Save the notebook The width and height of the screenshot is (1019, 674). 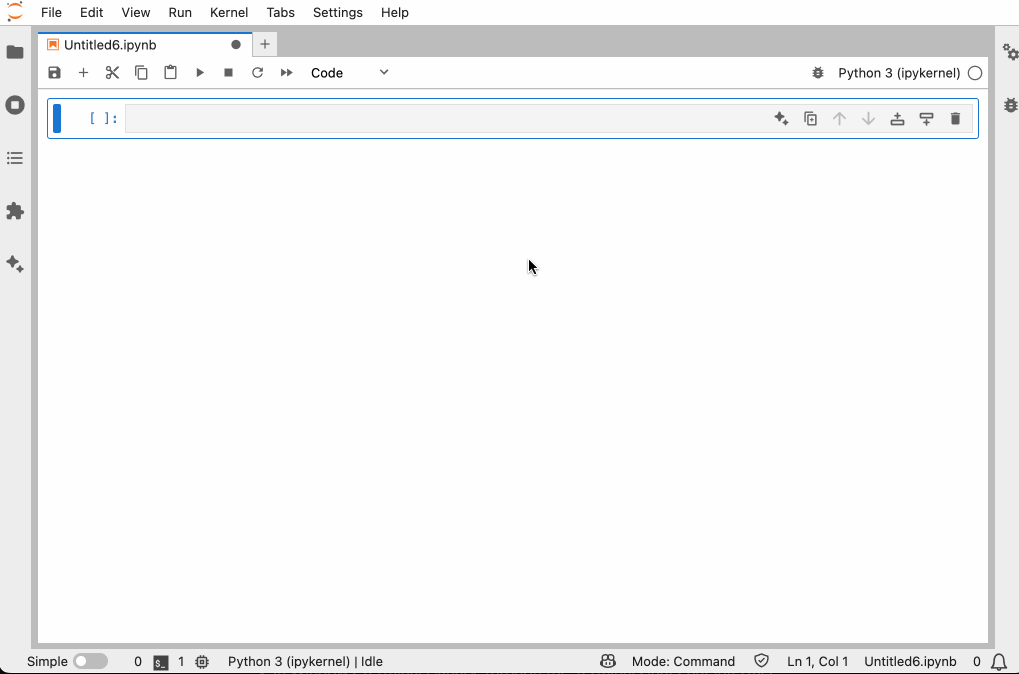(54, 72)
